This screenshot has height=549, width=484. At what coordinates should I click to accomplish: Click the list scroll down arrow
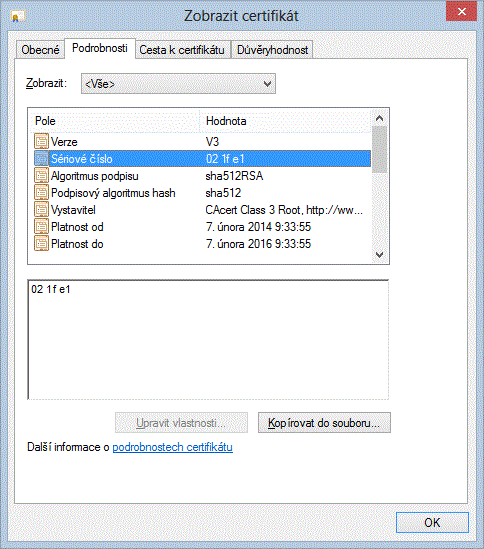tap(379, 255)
